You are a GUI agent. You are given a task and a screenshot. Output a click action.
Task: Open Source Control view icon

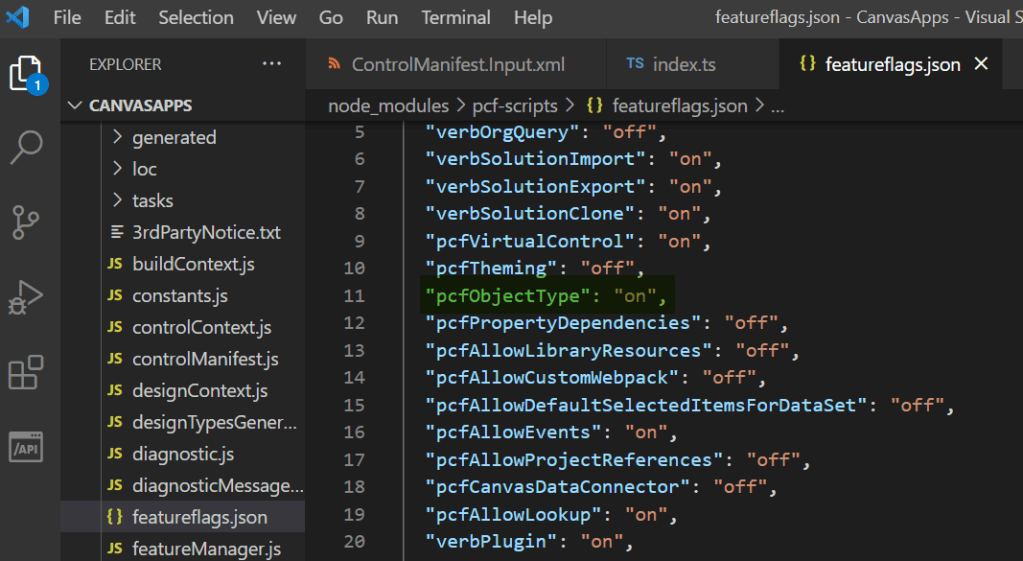pos(27,222)
